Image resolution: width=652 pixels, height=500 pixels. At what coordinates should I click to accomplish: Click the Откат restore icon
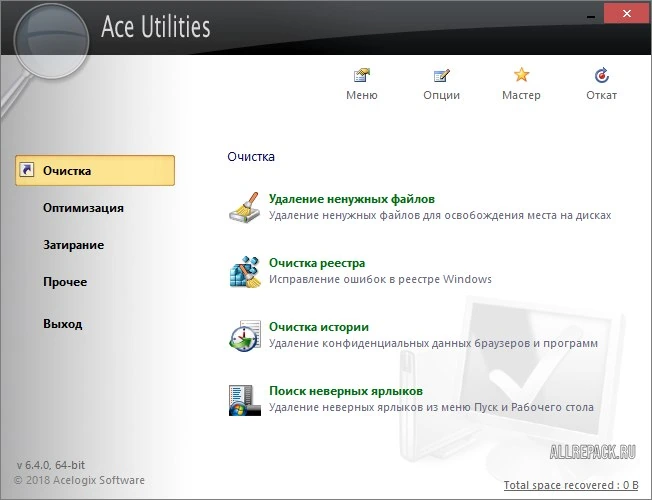point(601,75)
